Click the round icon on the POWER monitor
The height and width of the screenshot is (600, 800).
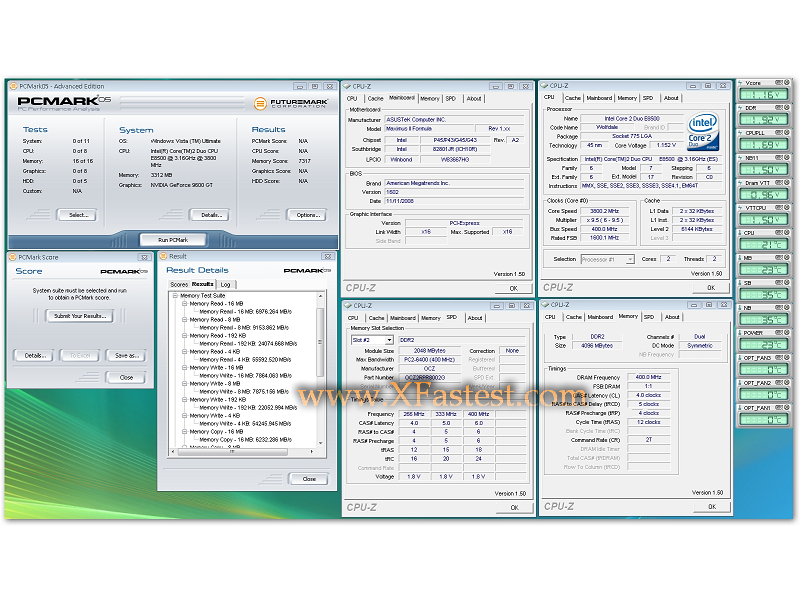click(x=787, y=333)
